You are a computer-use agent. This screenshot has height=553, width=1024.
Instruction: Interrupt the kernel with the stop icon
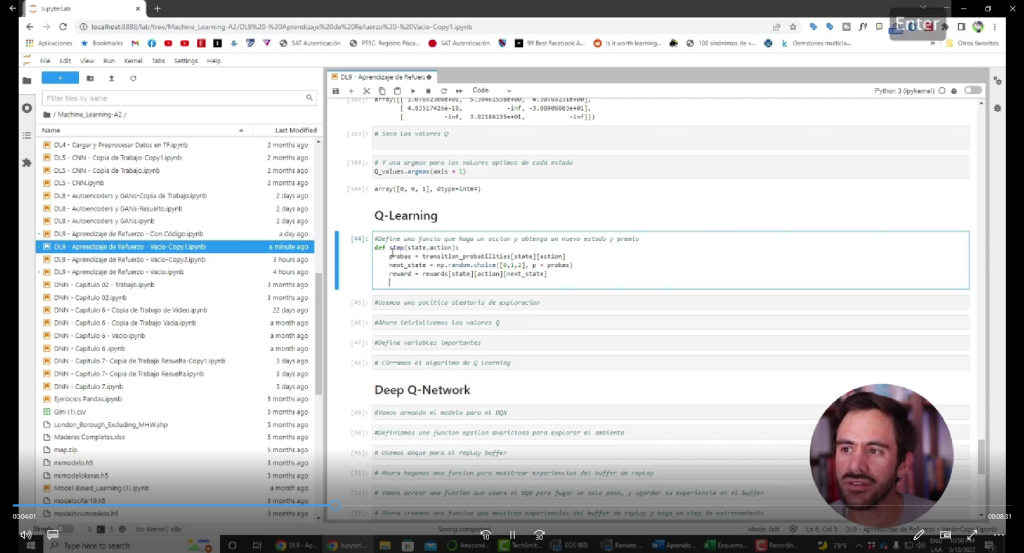pyautogui.click(x=429, y=91)
